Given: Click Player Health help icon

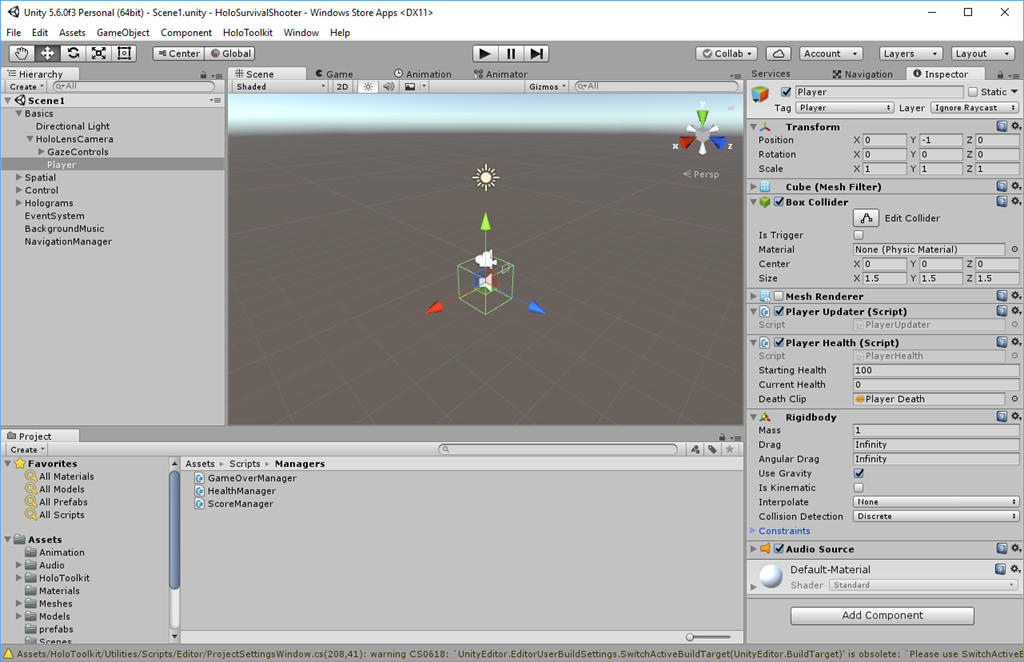Looking at the screenshot, I should 1002,342.
